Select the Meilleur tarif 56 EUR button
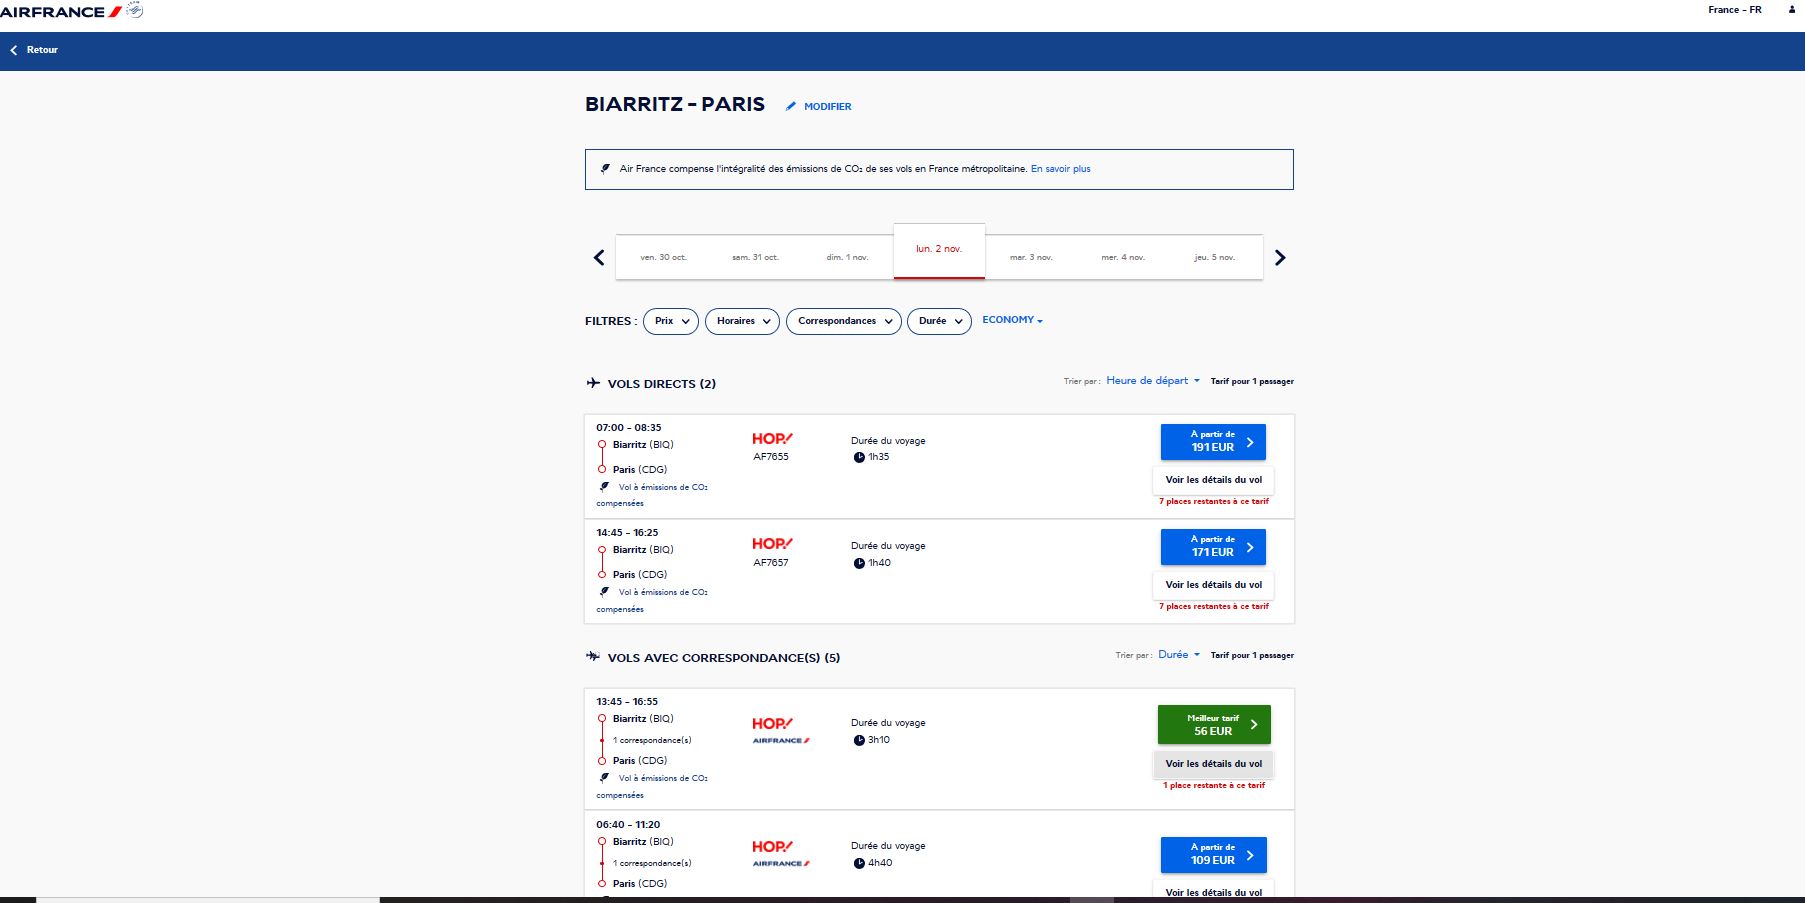 point(1213,725)
